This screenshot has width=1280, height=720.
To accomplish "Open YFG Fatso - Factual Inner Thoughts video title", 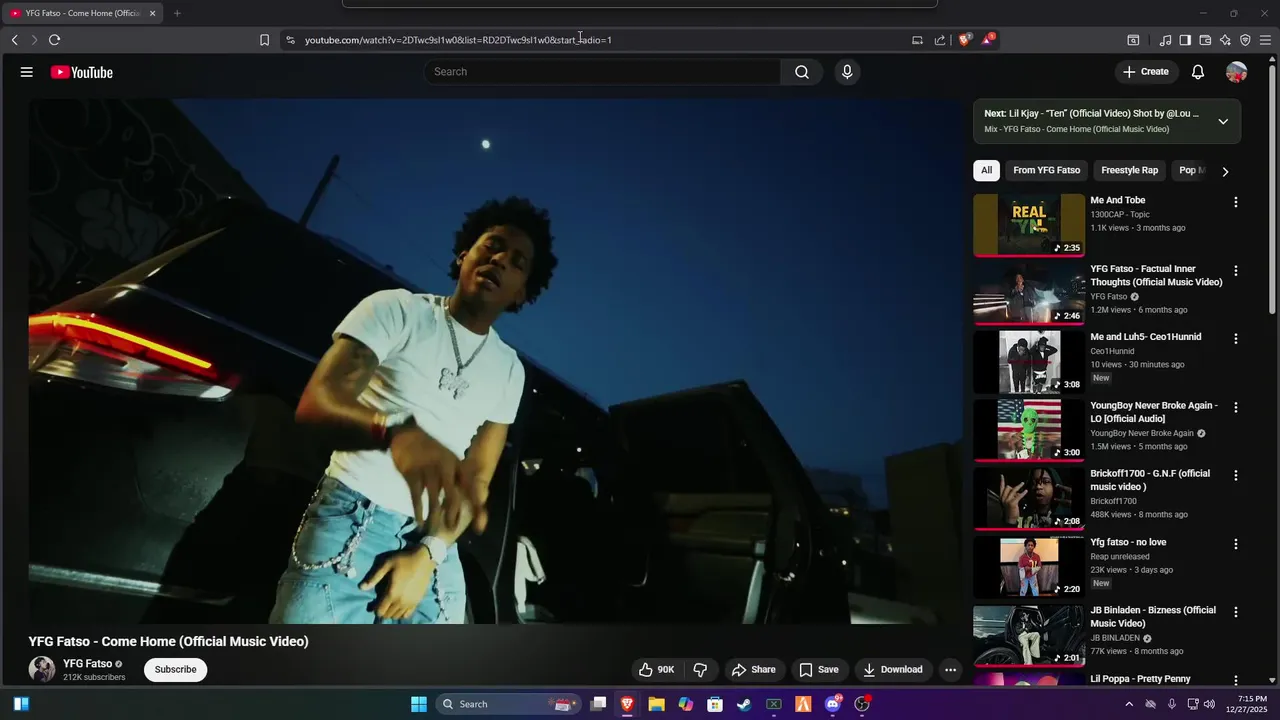I will point(1156,276).
